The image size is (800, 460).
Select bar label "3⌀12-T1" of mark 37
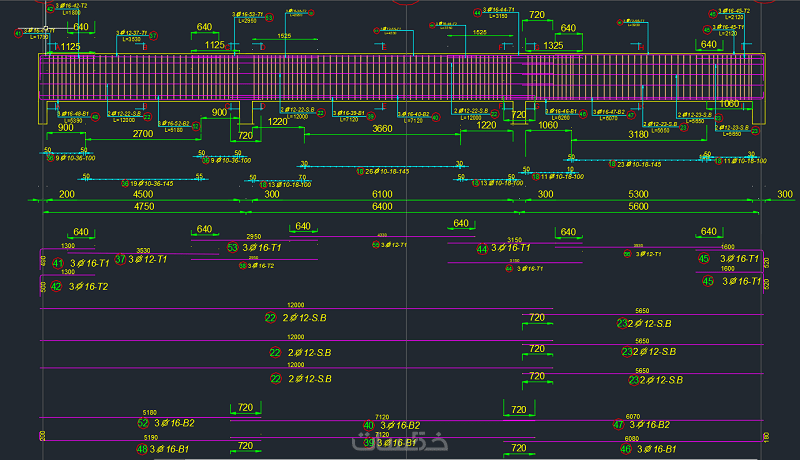click(147, 259)
